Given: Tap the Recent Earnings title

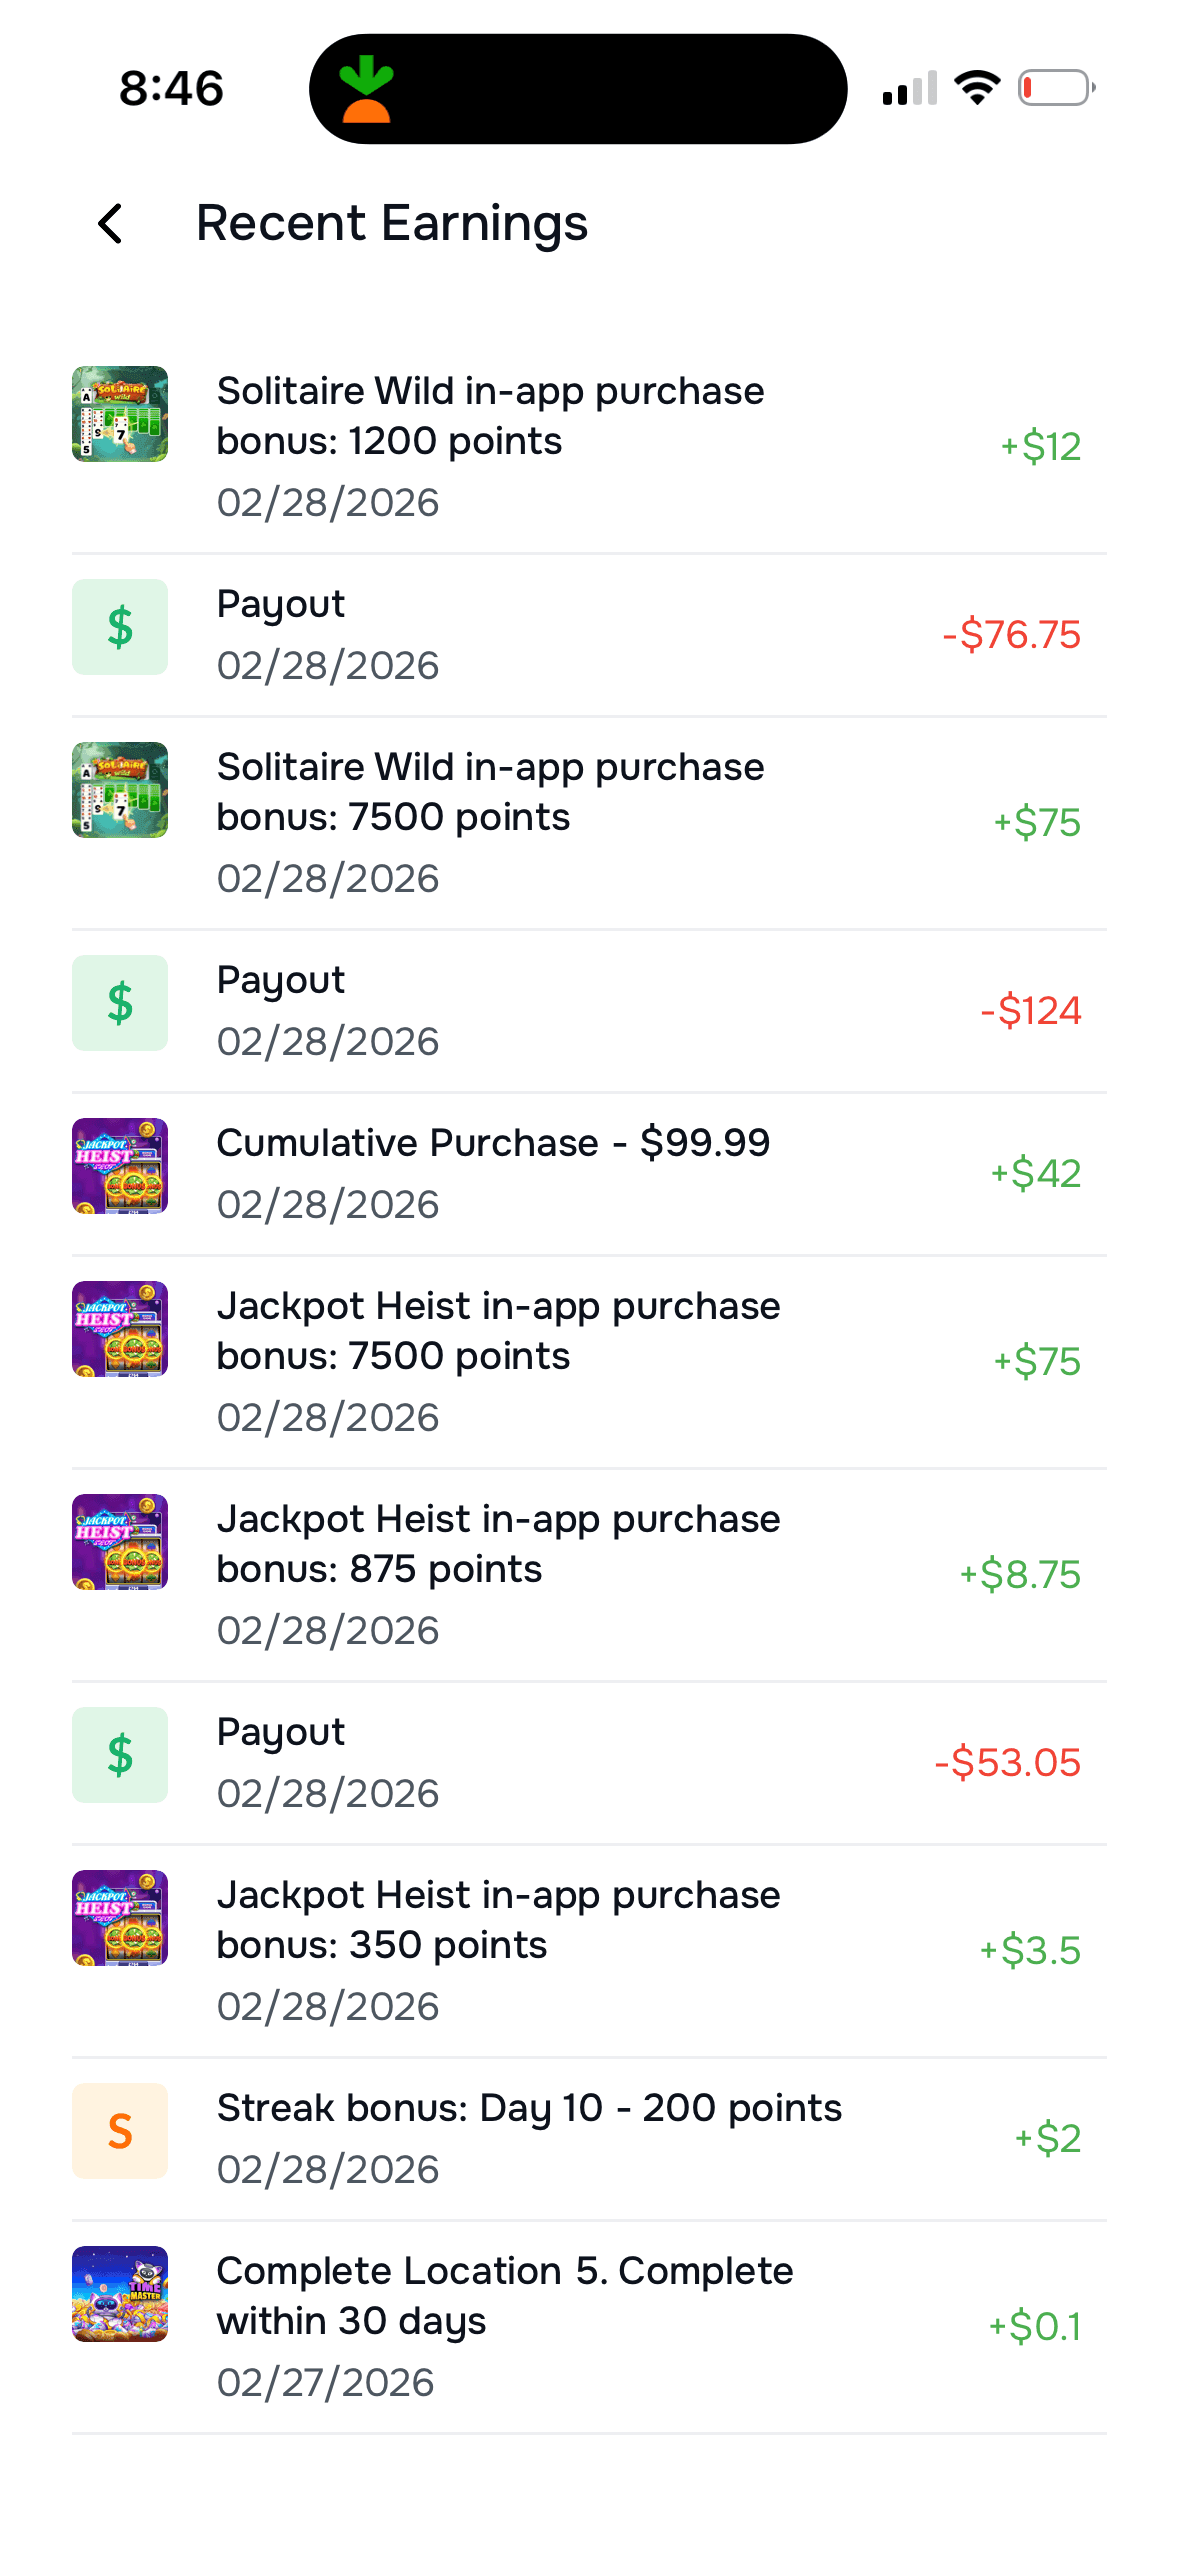Looking at the screenshot, I should 392,224.
